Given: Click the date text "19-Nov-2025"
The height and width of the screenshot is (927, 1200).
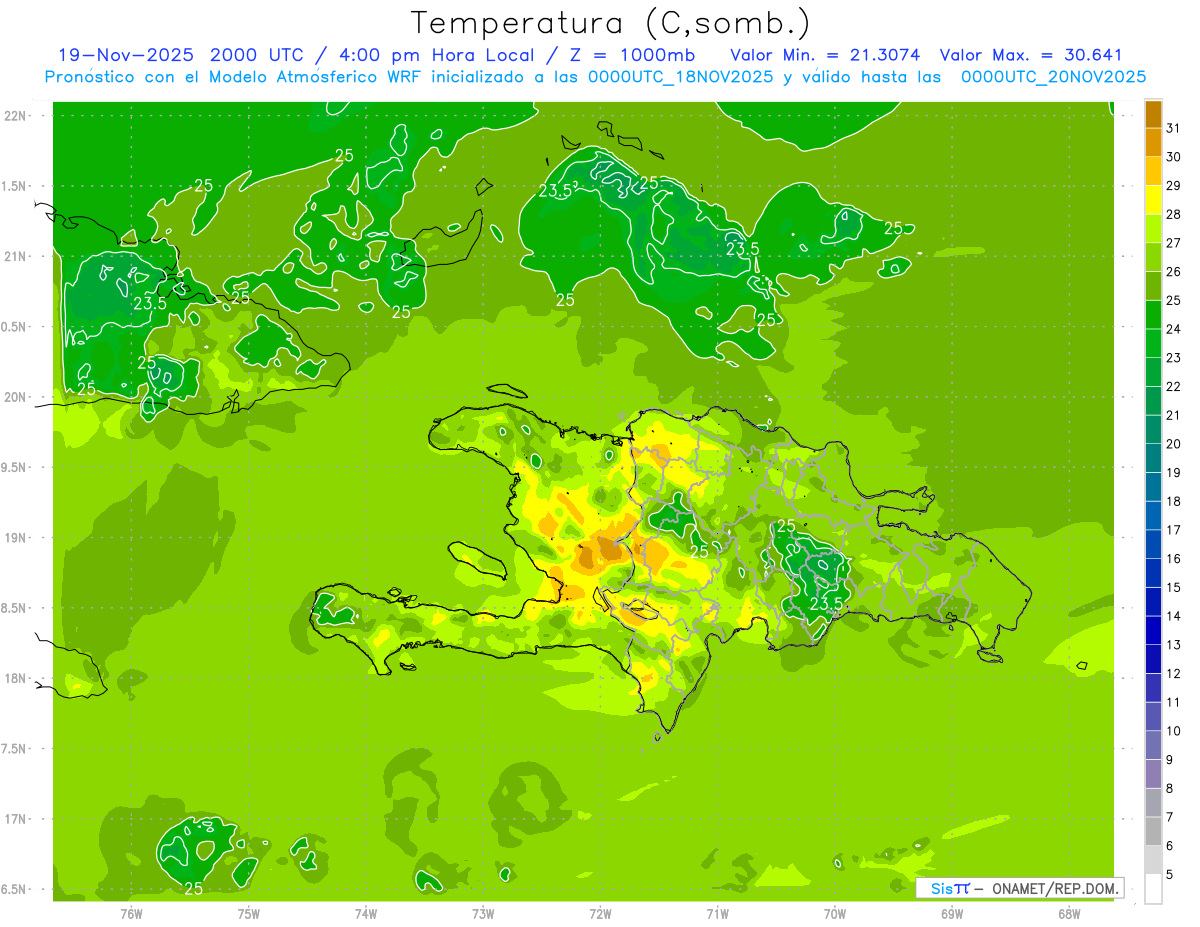Looking at the screenshot, I should click(x=126, y=55).
